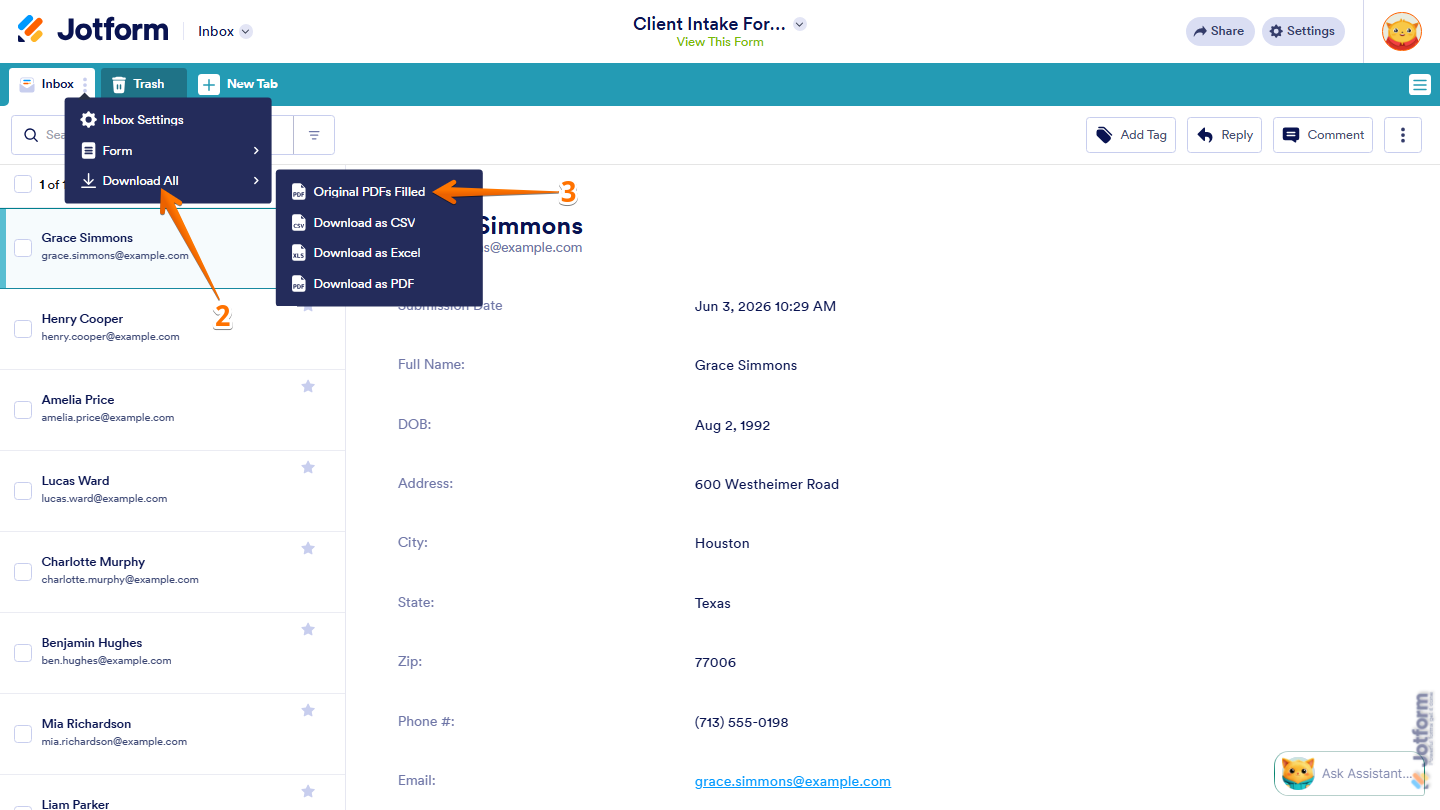Expand the Client Intake Form title dropdown

click(800, 24)
